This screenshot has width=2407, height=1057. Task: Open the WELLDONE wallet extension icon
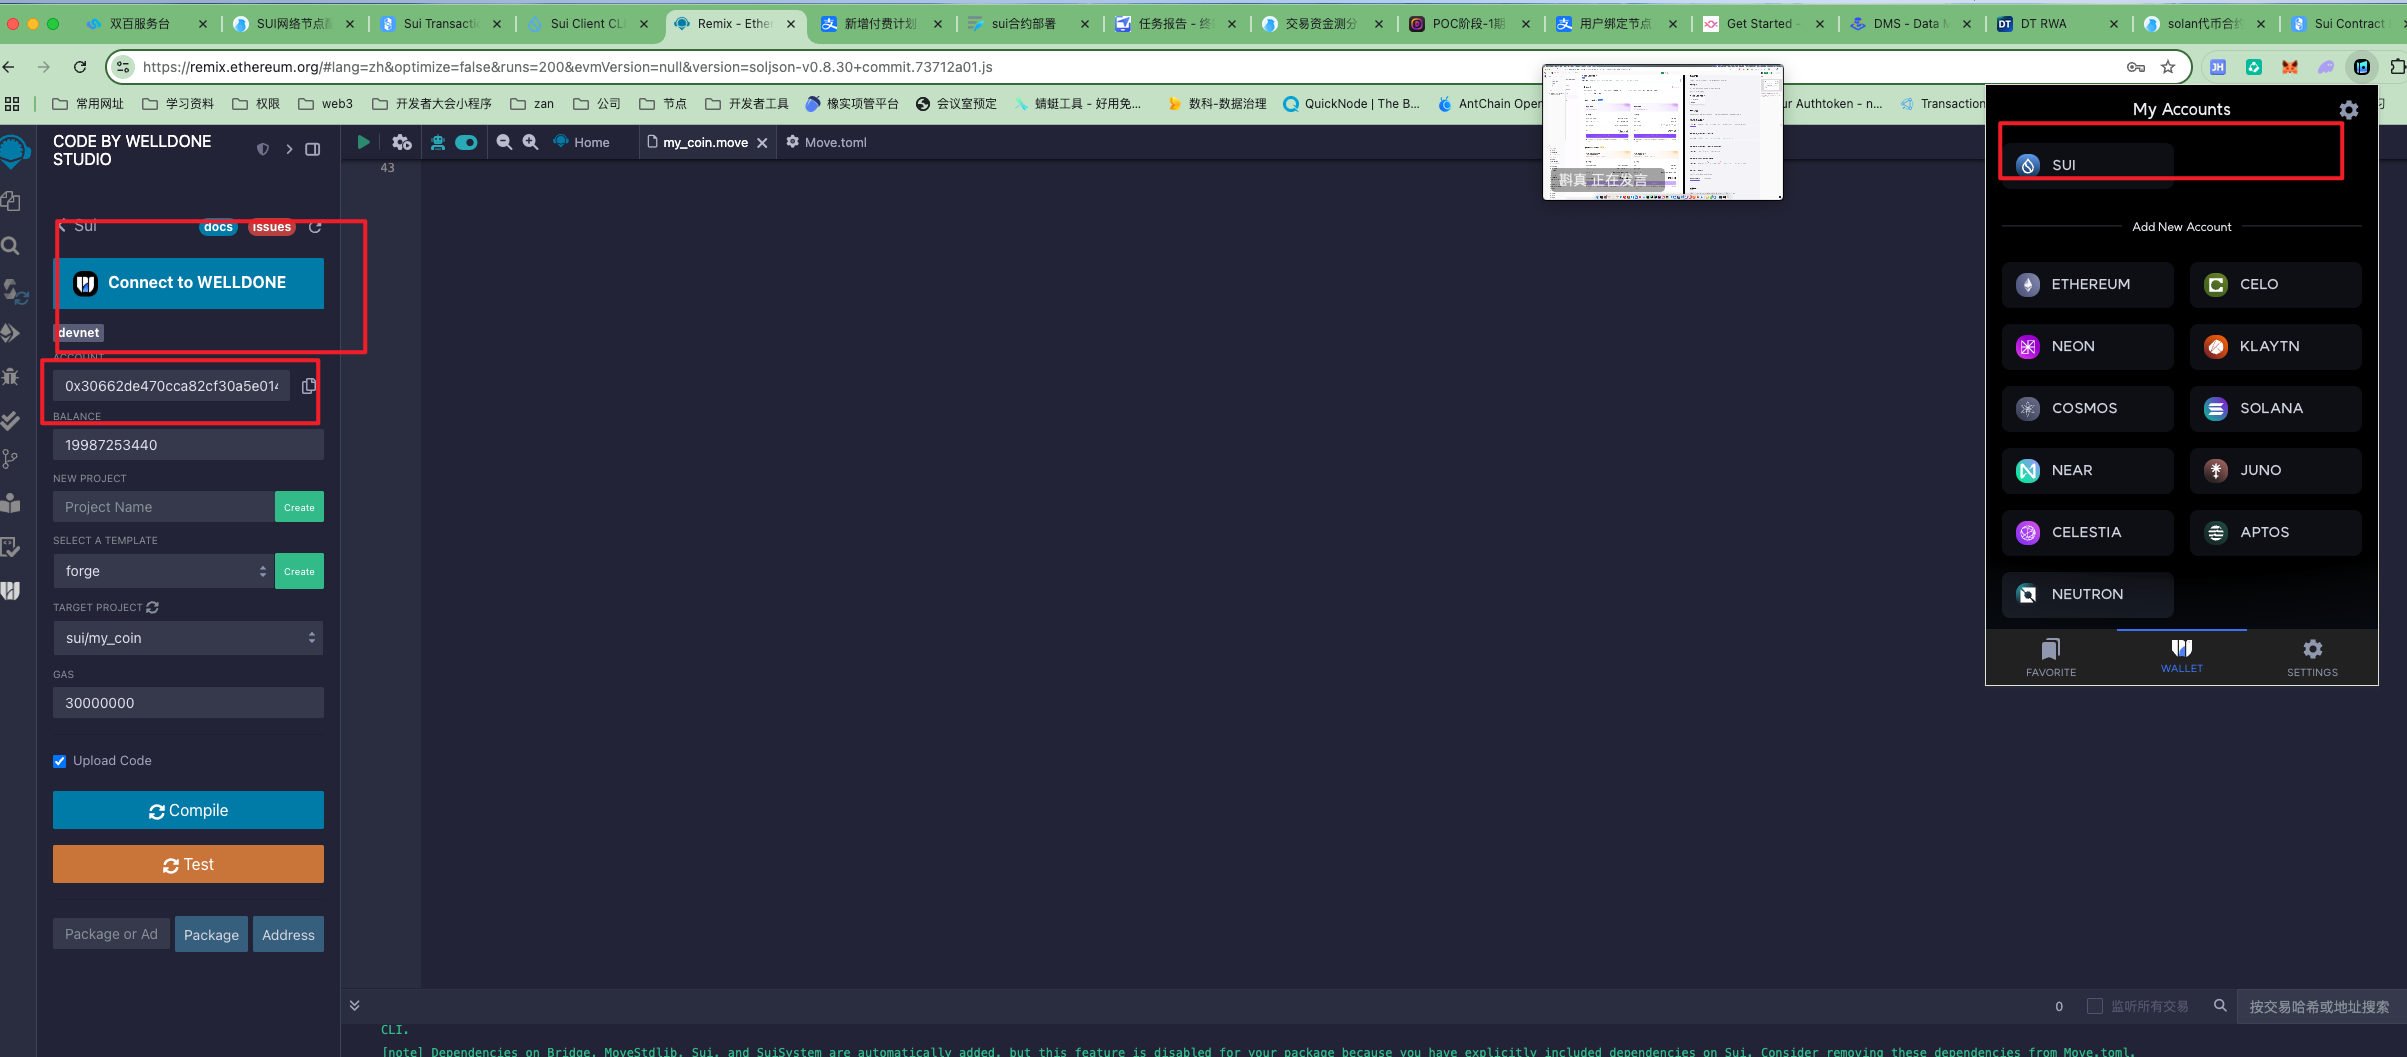click(x=2361, y=67)
